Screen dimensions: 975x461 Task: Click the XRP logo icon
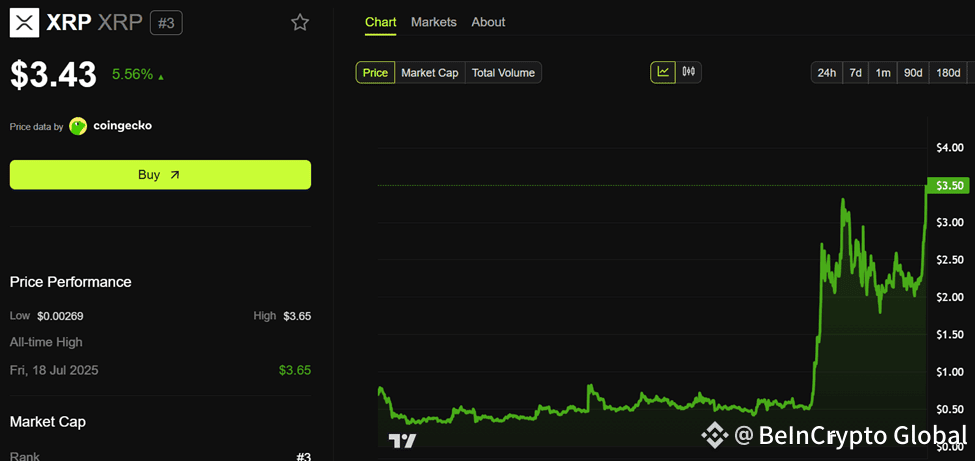coord(25,22)
